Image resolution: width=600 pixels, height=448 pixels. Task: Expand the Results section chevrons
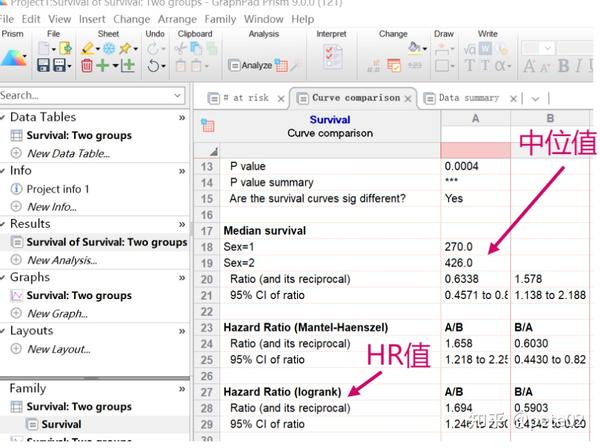pyautogui.click(x=182, y=224)
